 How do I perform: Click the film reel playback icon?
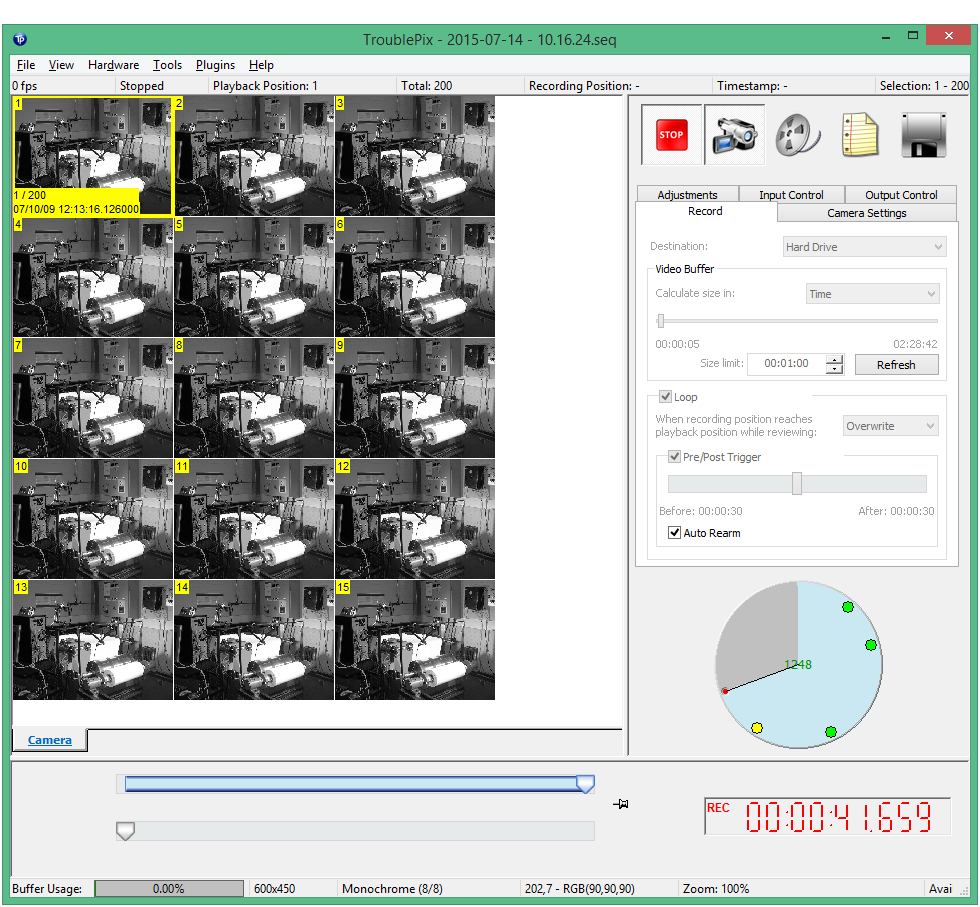tap(797, 134)
